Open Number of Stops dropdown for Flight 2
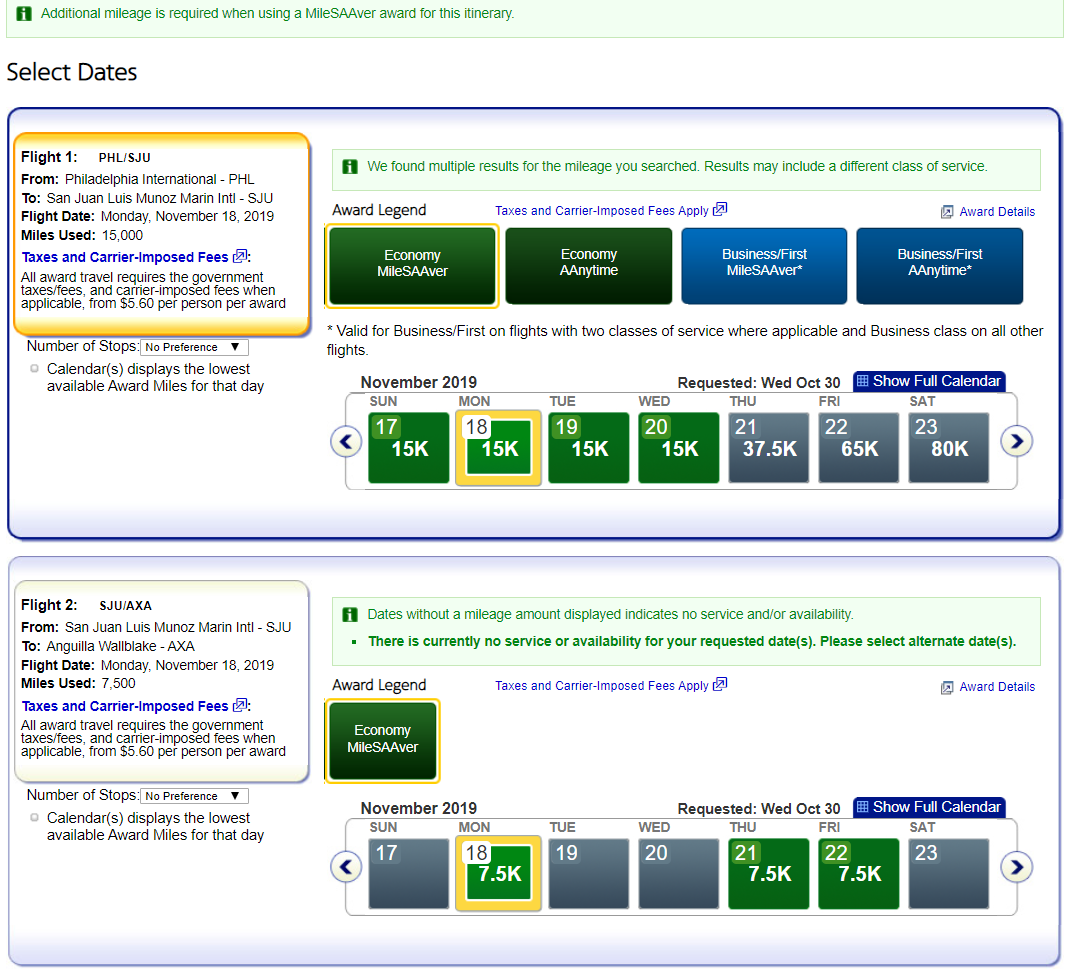This screenshot has height=969, width=1071. tap(194, 796)
